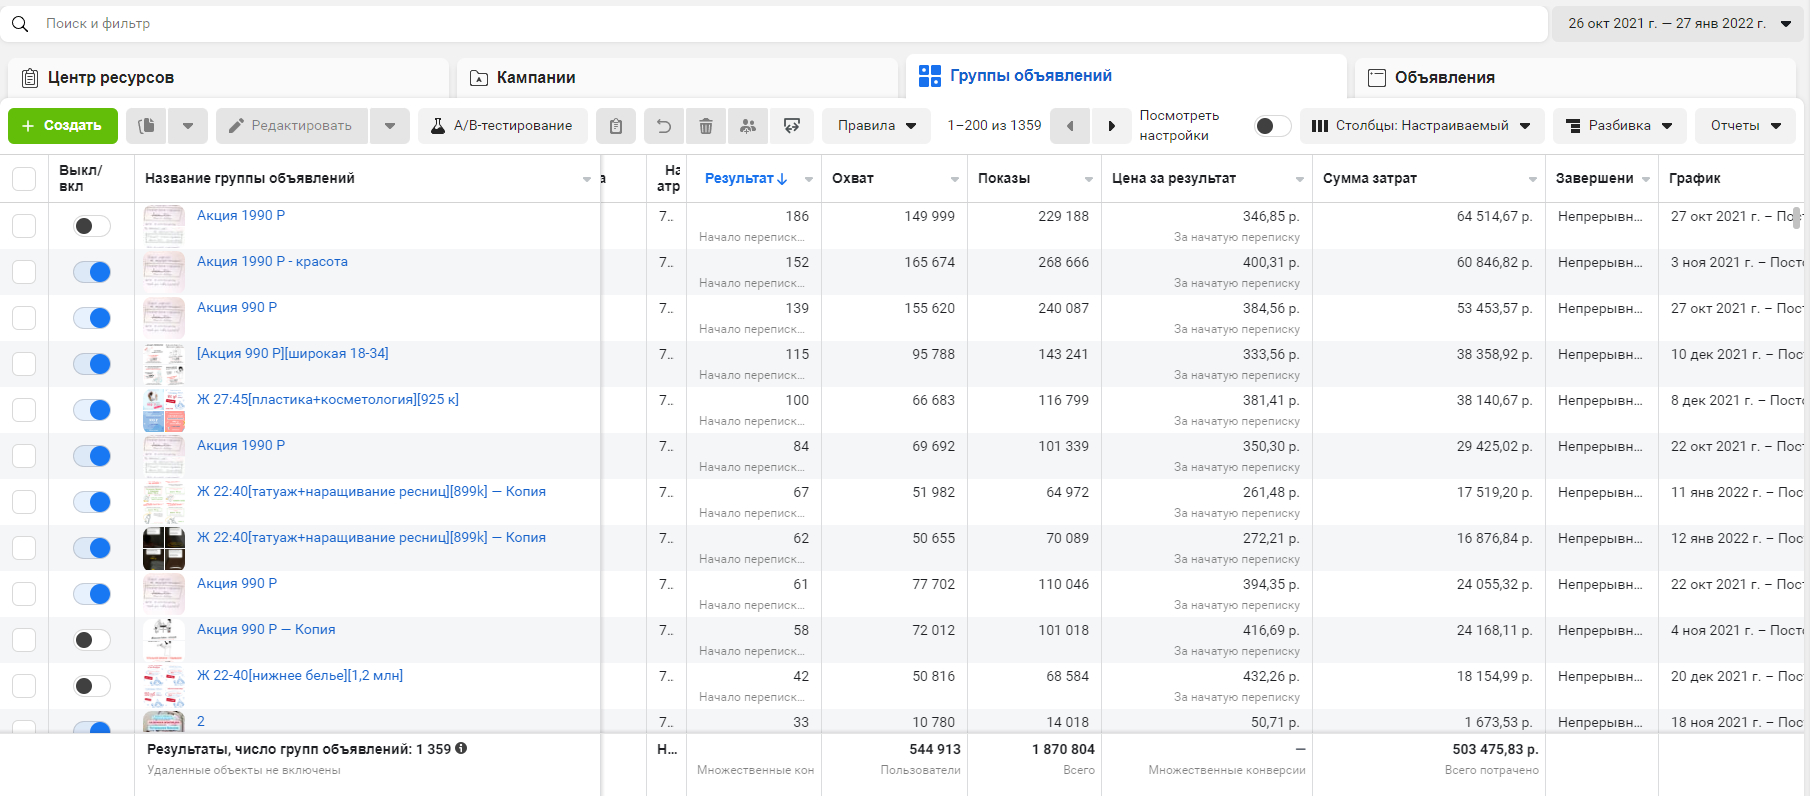Start A/B-тестирование

coord(502,126)
